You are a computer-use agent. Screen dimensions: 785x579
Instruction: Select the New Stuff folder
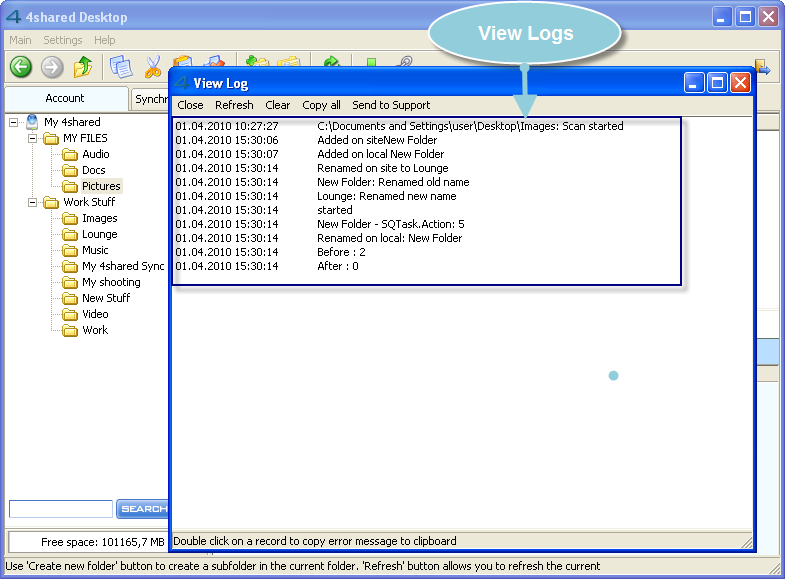[106, 298]
